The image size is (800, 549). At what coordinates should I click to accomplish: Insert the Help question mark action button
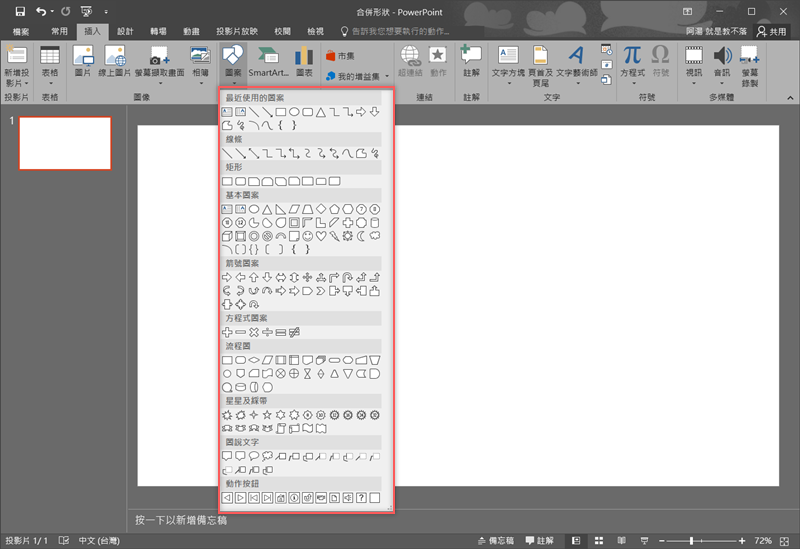pyautogui.click(x=361, y=497)
